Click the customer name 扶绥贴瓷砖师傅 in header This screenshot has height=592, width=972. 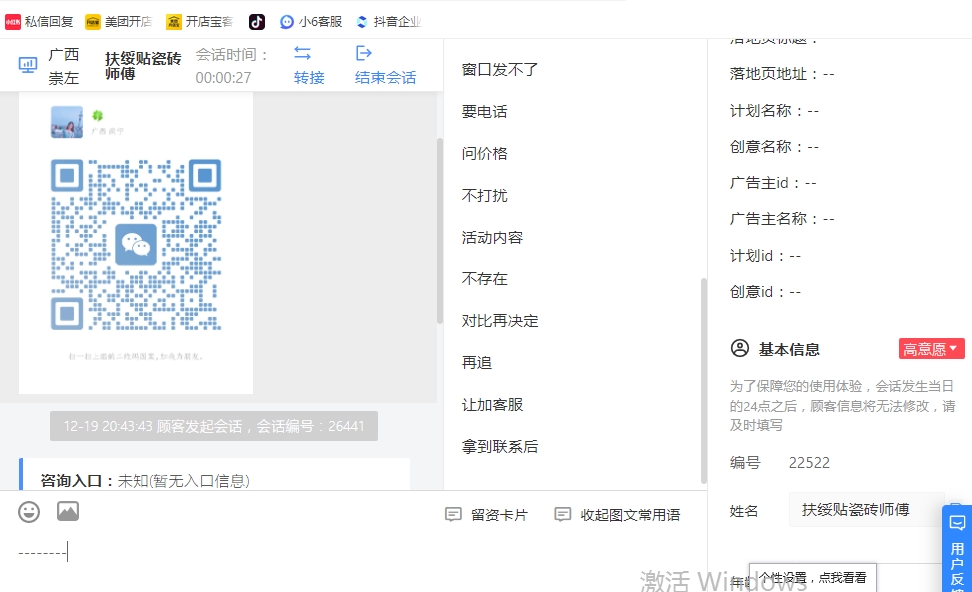pos(143,66)
